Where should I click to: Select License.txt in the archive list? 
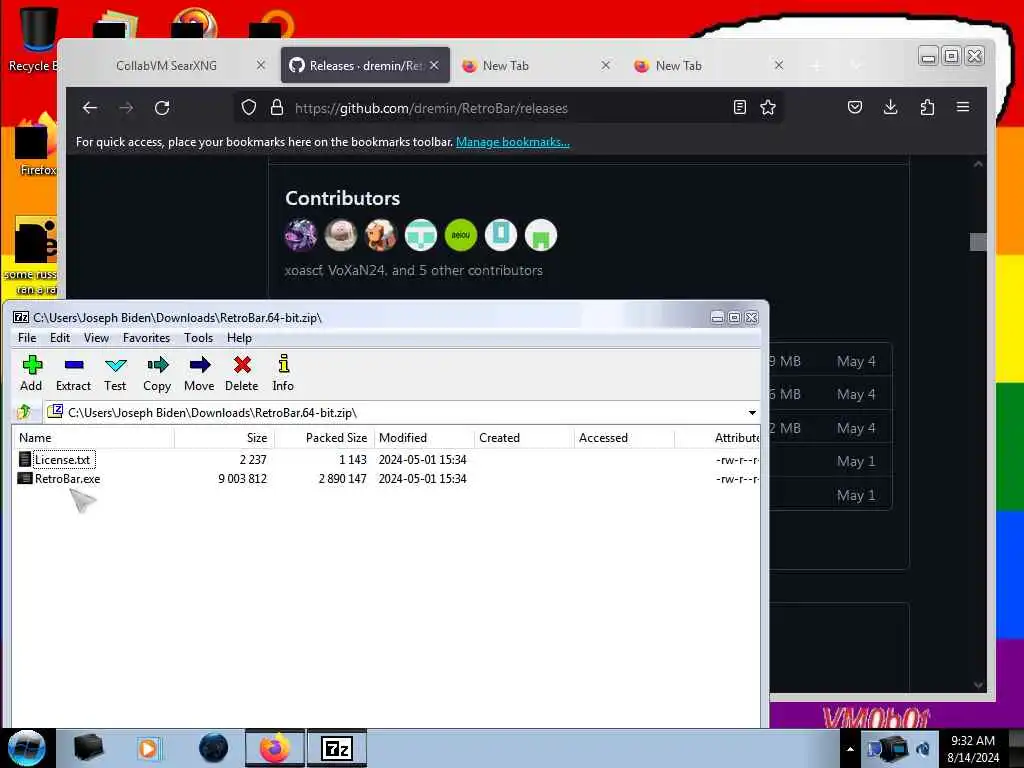click(x=62, y=460)
